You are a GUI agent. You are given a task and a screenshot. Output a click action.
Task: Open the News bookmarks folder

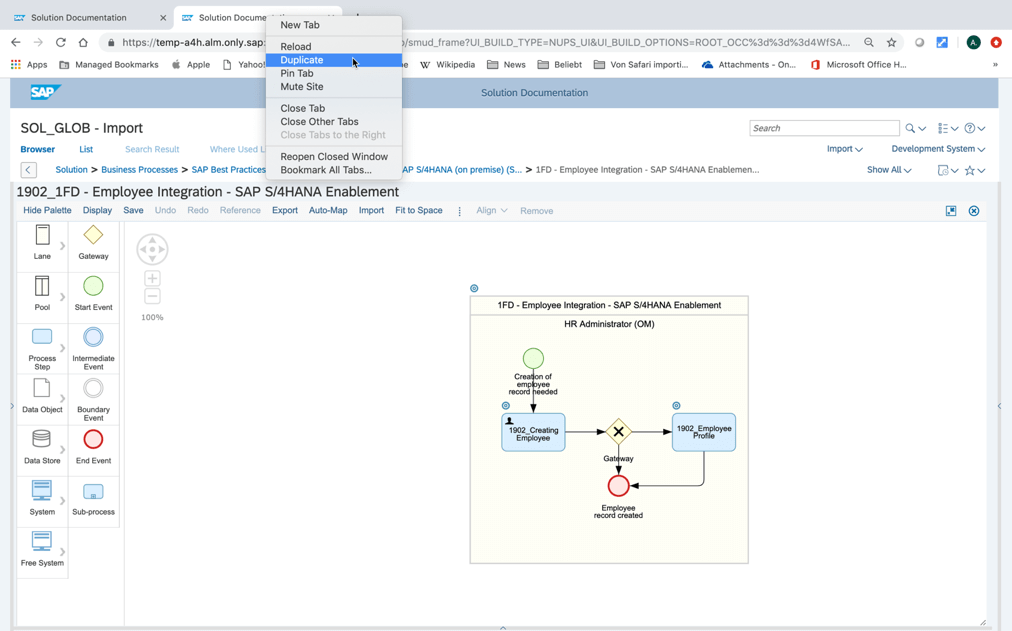click(507, 65)
